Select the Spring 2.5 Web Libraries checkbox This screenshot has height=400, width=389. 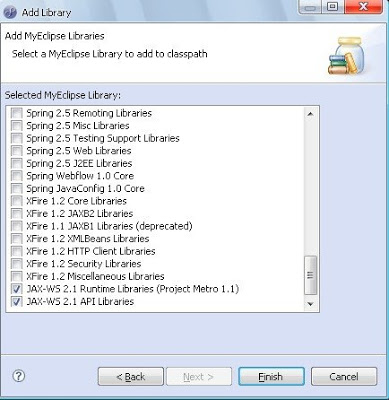[x=16, y=151]
